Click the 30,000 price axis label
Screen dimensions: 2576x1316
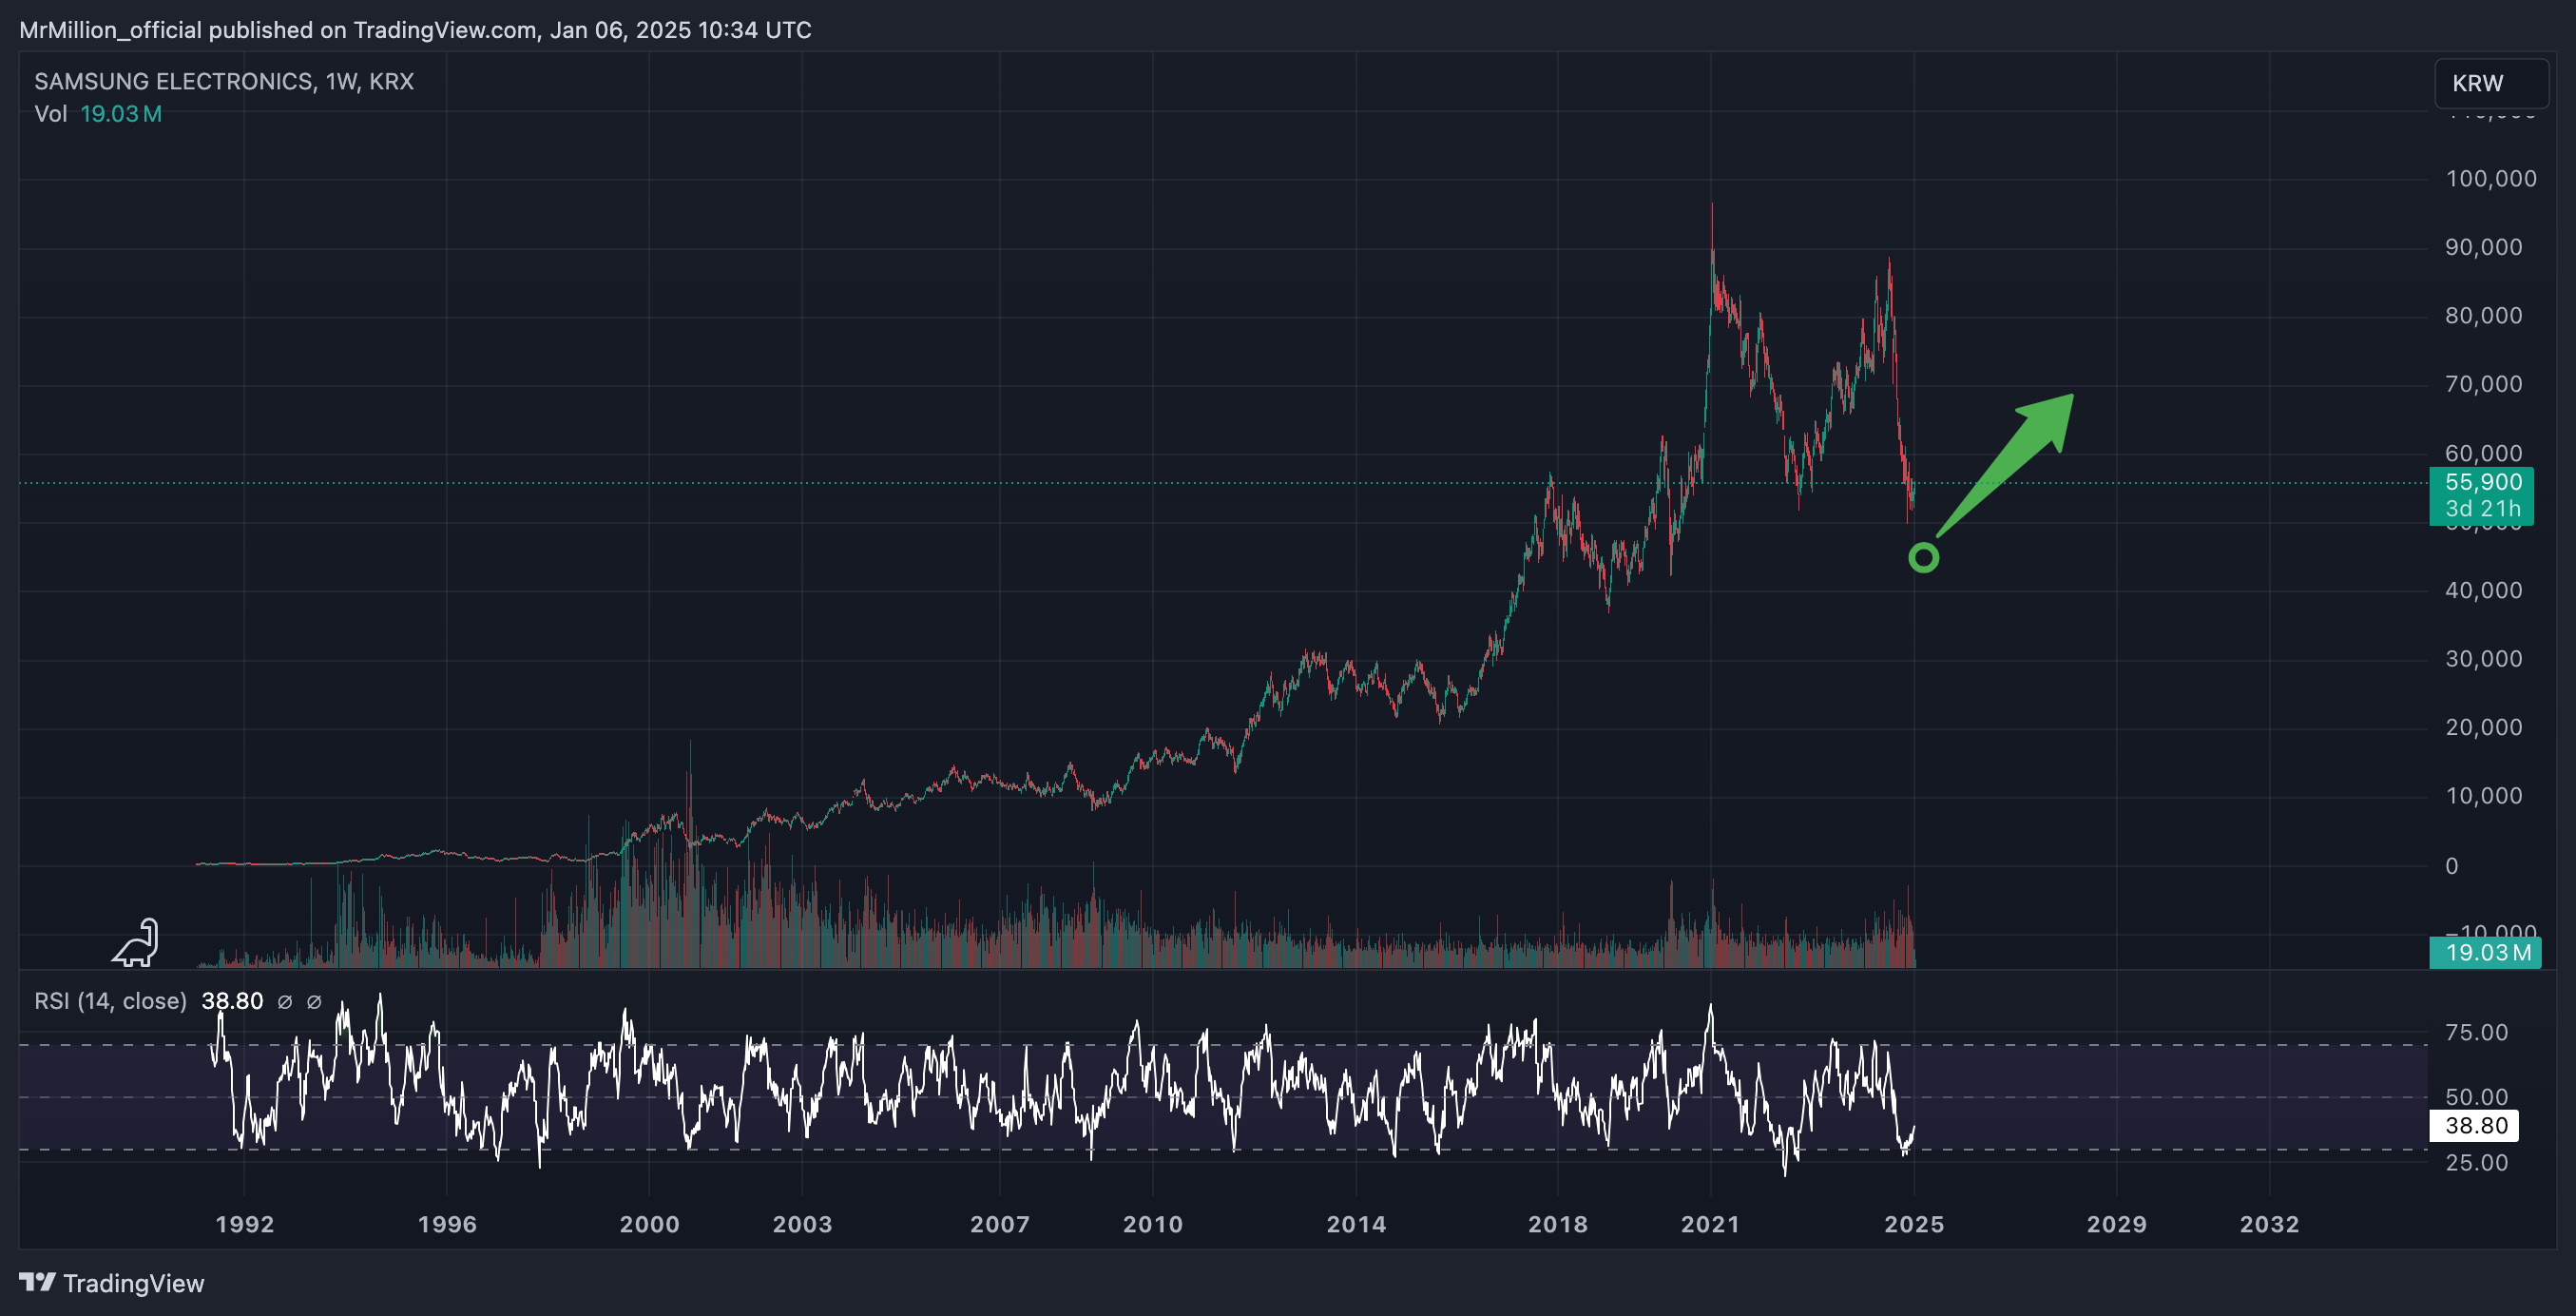pos(2484,659)
